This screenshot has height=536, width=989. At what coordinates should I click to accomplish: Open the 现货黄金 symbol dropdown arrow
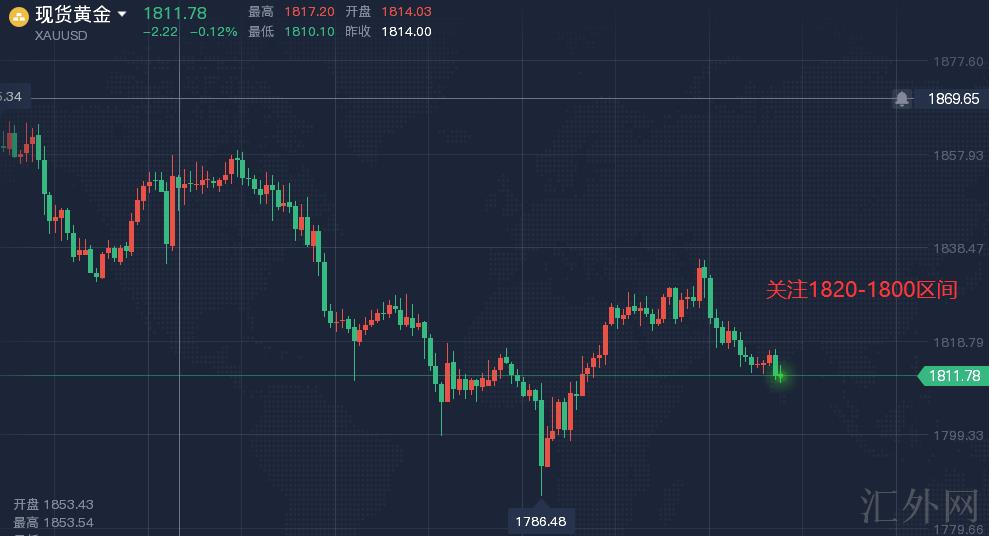point(122,14)
